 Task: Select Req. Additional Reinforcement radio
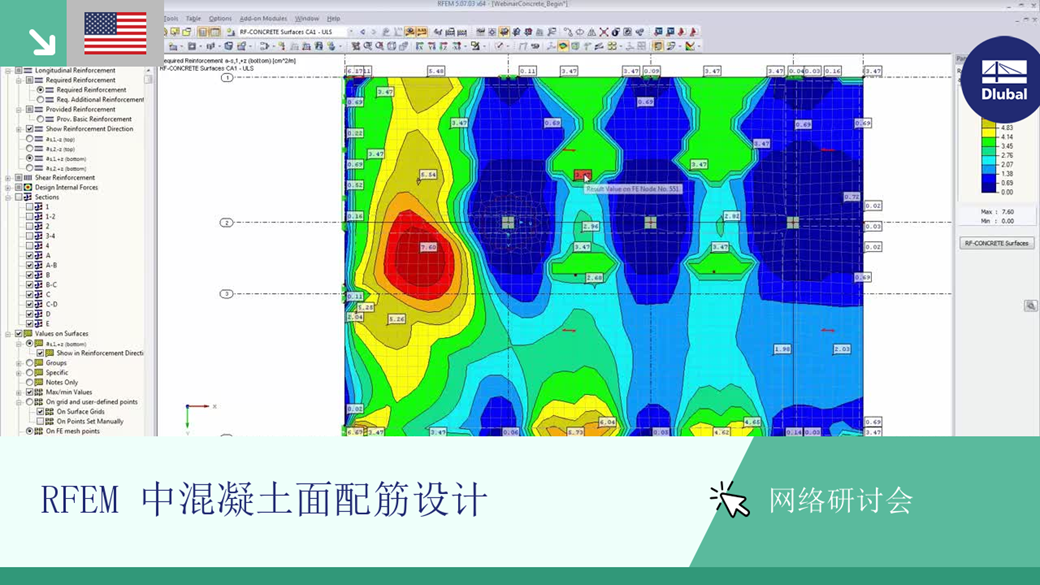(x=40, y=99)
